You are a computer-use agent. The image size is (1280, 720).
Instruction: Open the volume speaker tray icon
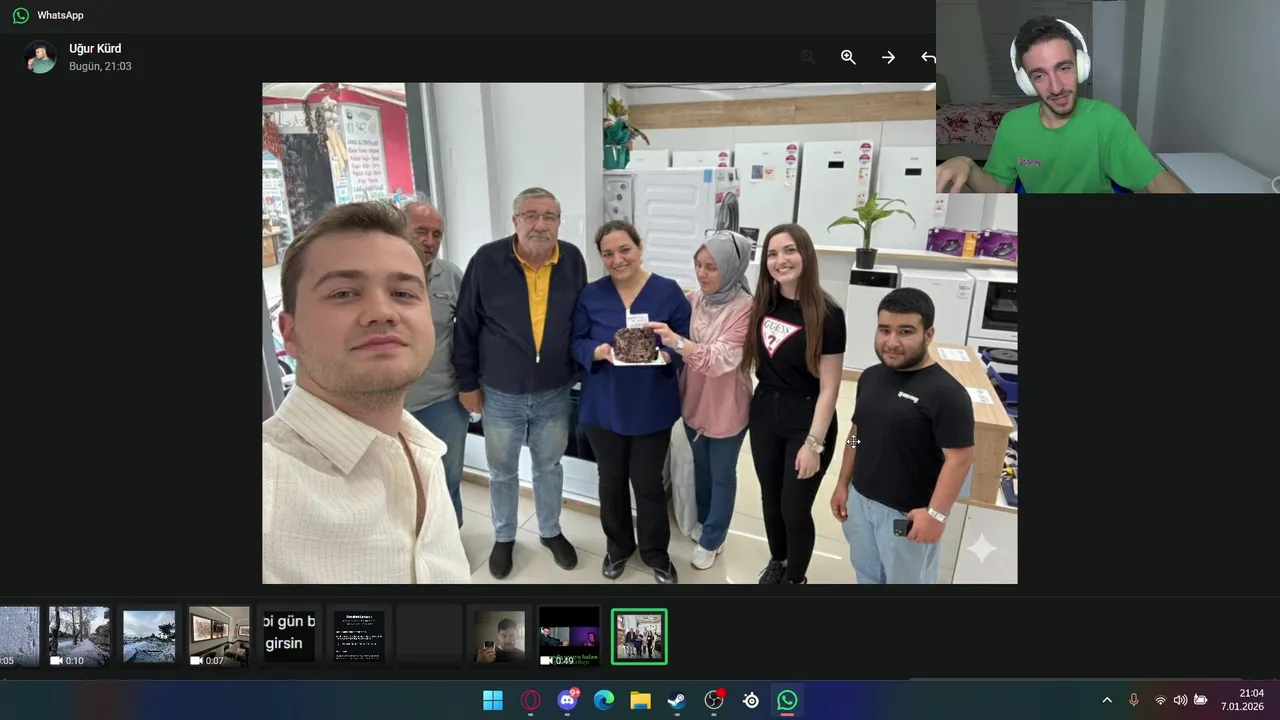pos(1180,700)
